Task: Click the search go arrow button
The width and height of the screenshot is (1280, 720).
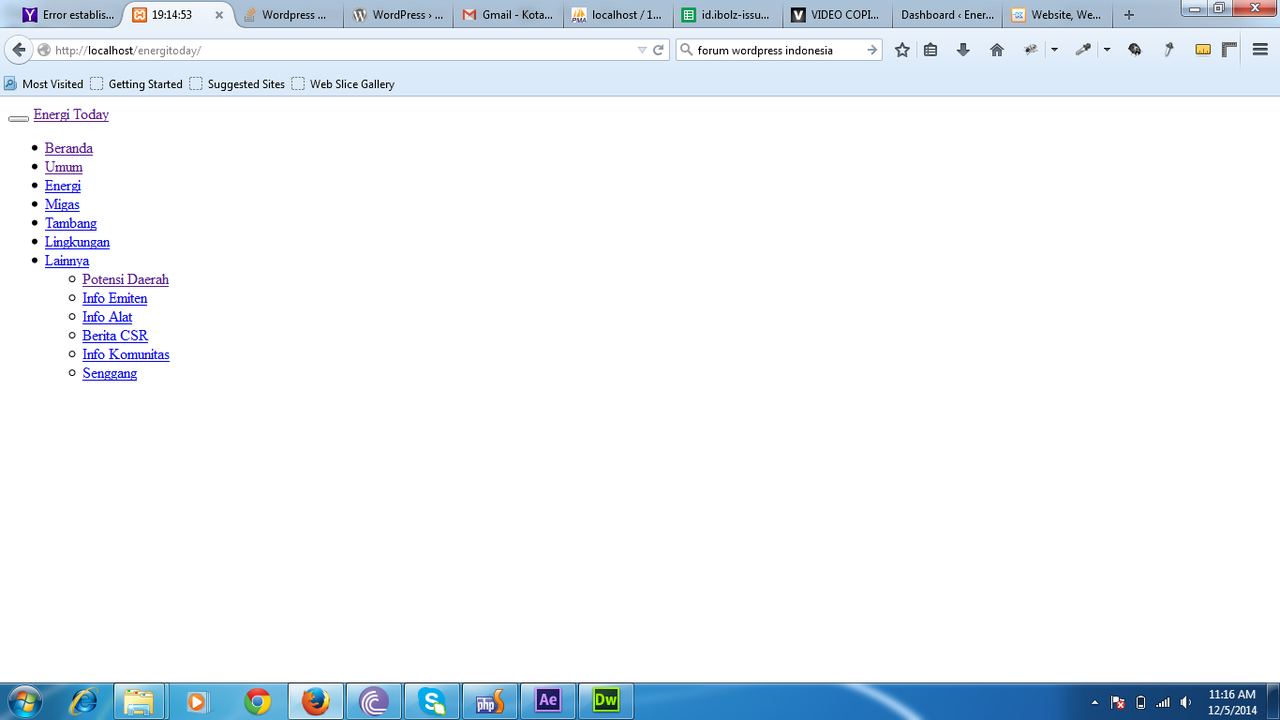Action: [872, 50]
